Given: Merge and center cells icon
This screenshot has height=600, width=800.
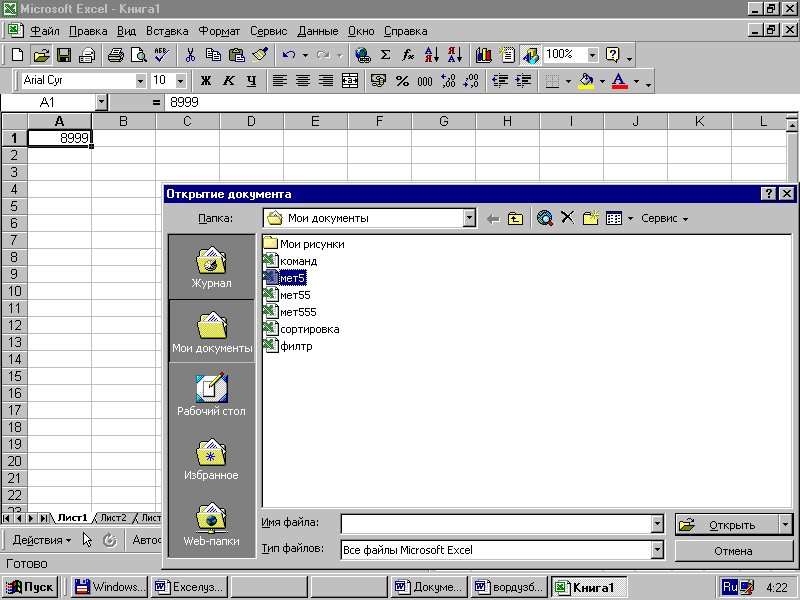Looking at the screenshot, I should [x=350, y=81].
